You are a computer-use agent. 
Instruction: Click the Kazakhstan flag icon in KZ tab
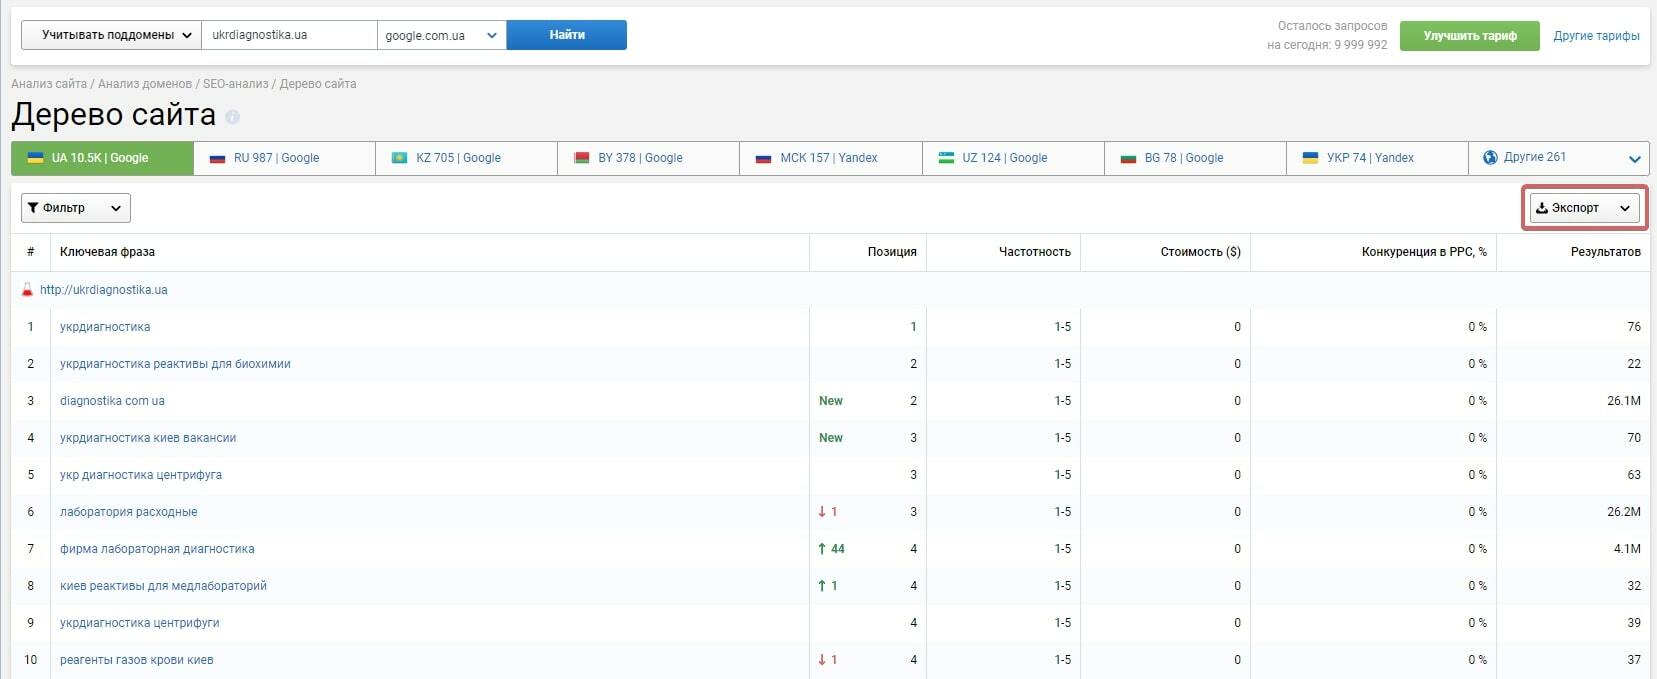click(399, 158)
